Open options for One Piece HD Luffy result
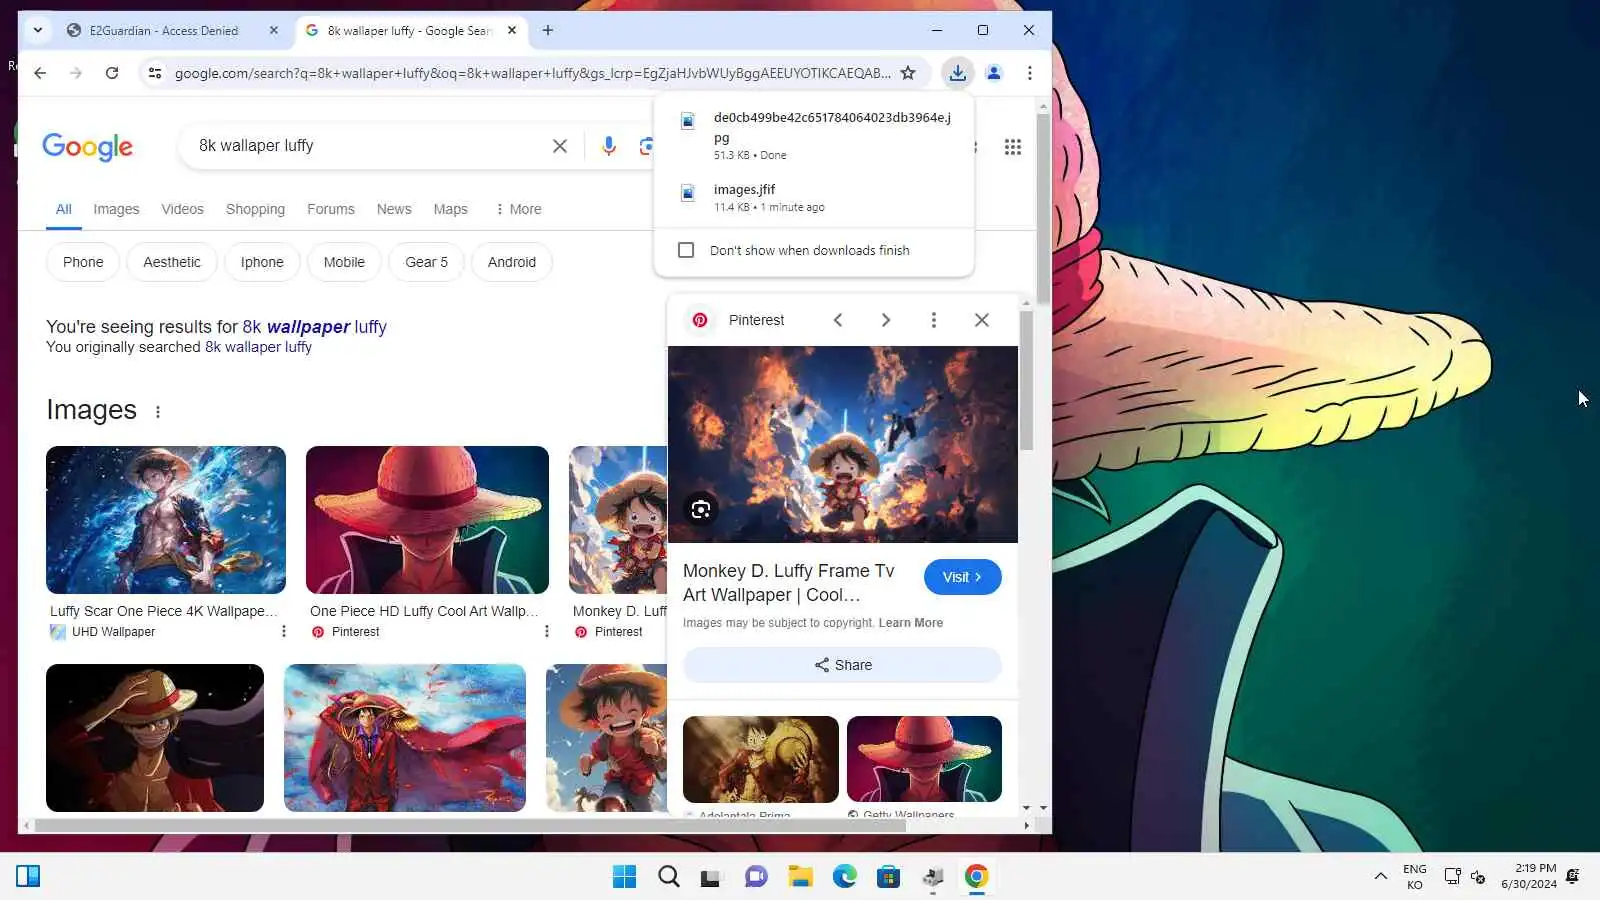The image size is (1600, 900). (x=546, y=631)
